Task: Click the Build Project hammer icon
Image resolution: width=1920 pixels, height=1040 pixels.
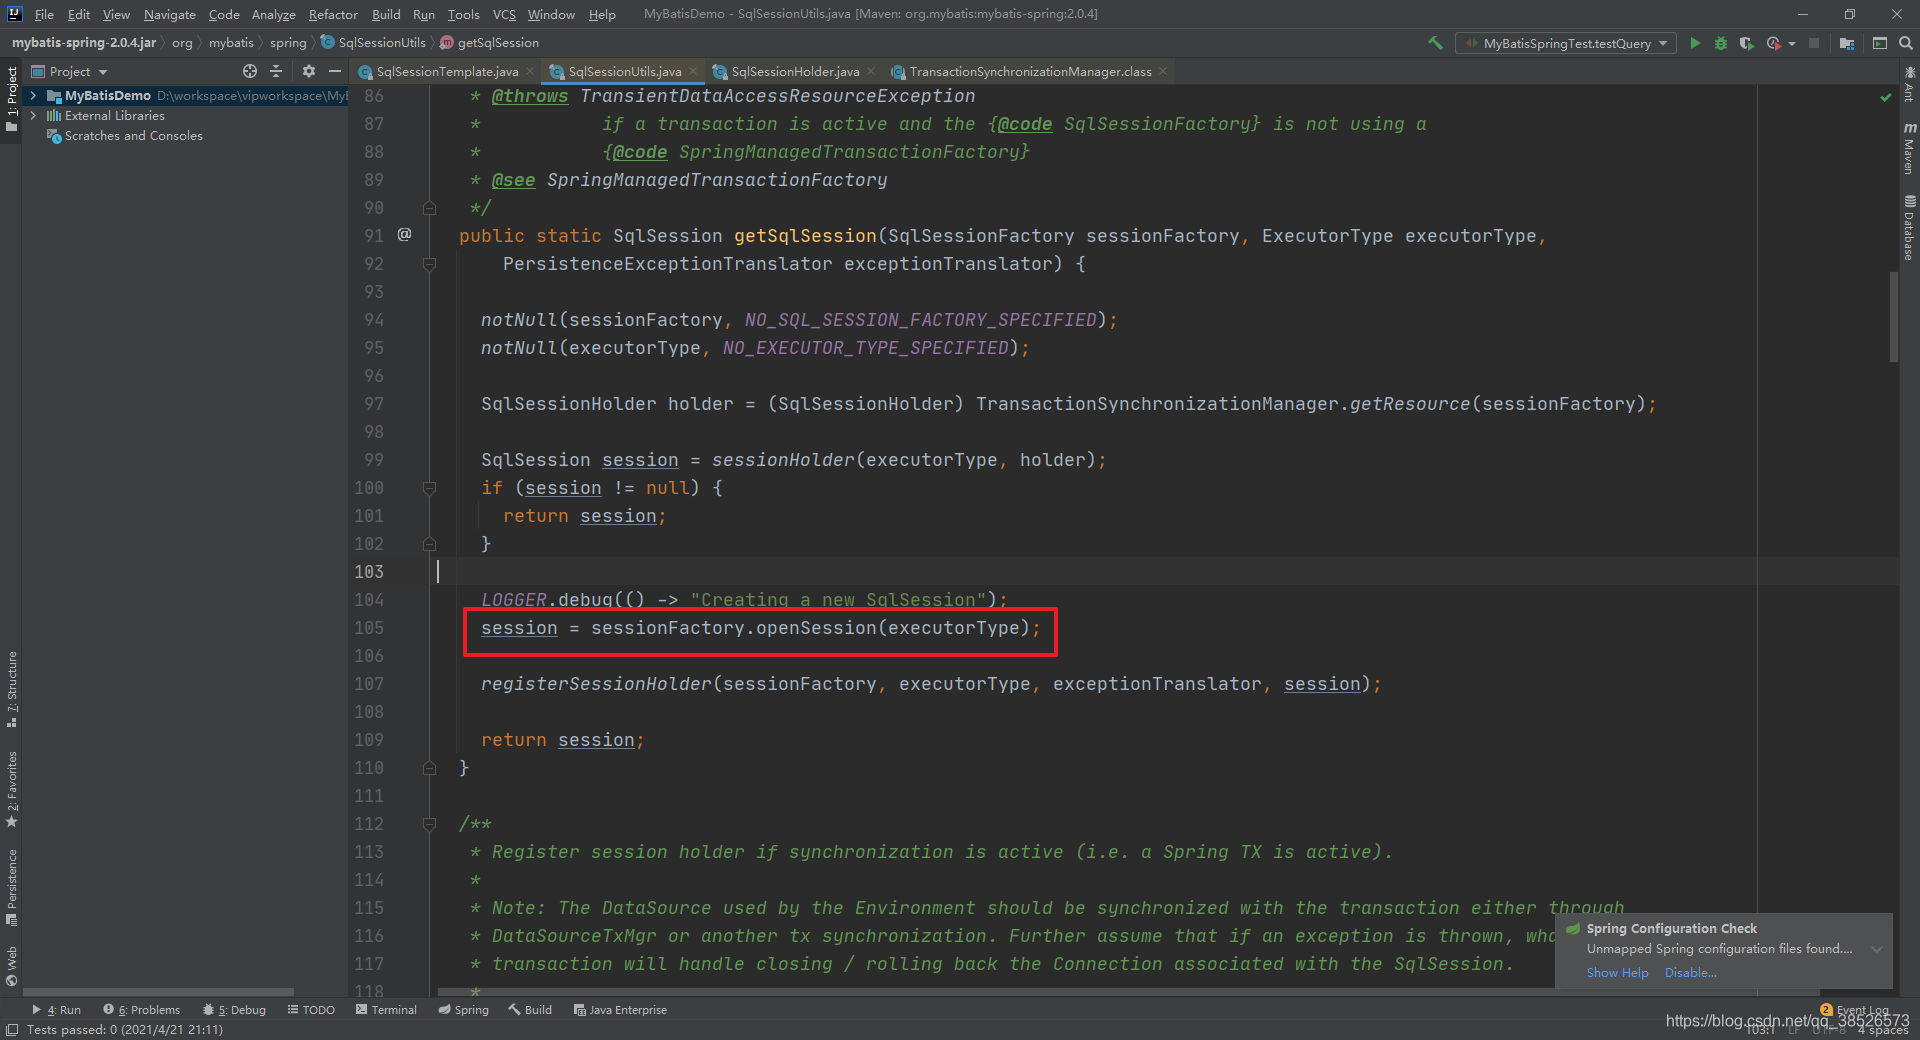Action: tap(1435, 43)
